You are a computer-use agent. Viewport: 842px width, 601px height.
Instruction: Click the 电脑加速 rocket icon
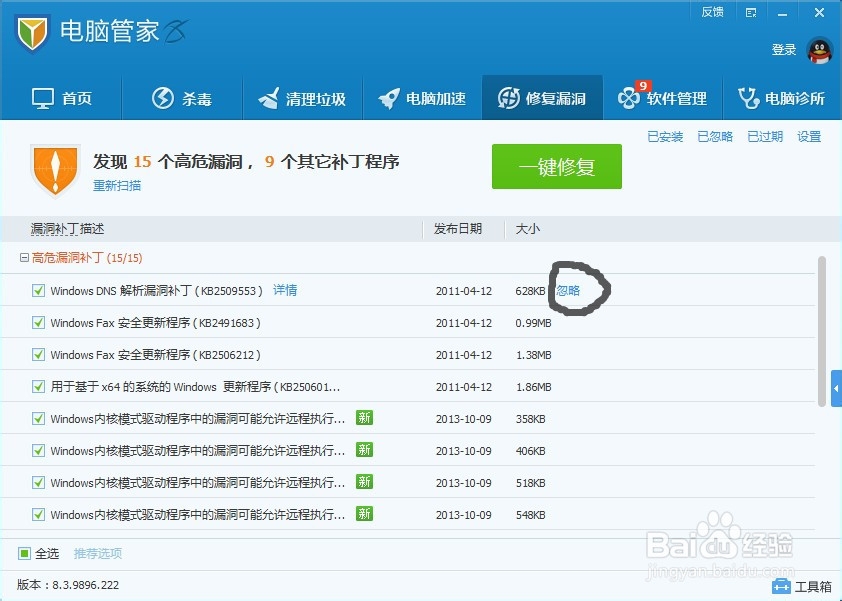click(389, 98)
